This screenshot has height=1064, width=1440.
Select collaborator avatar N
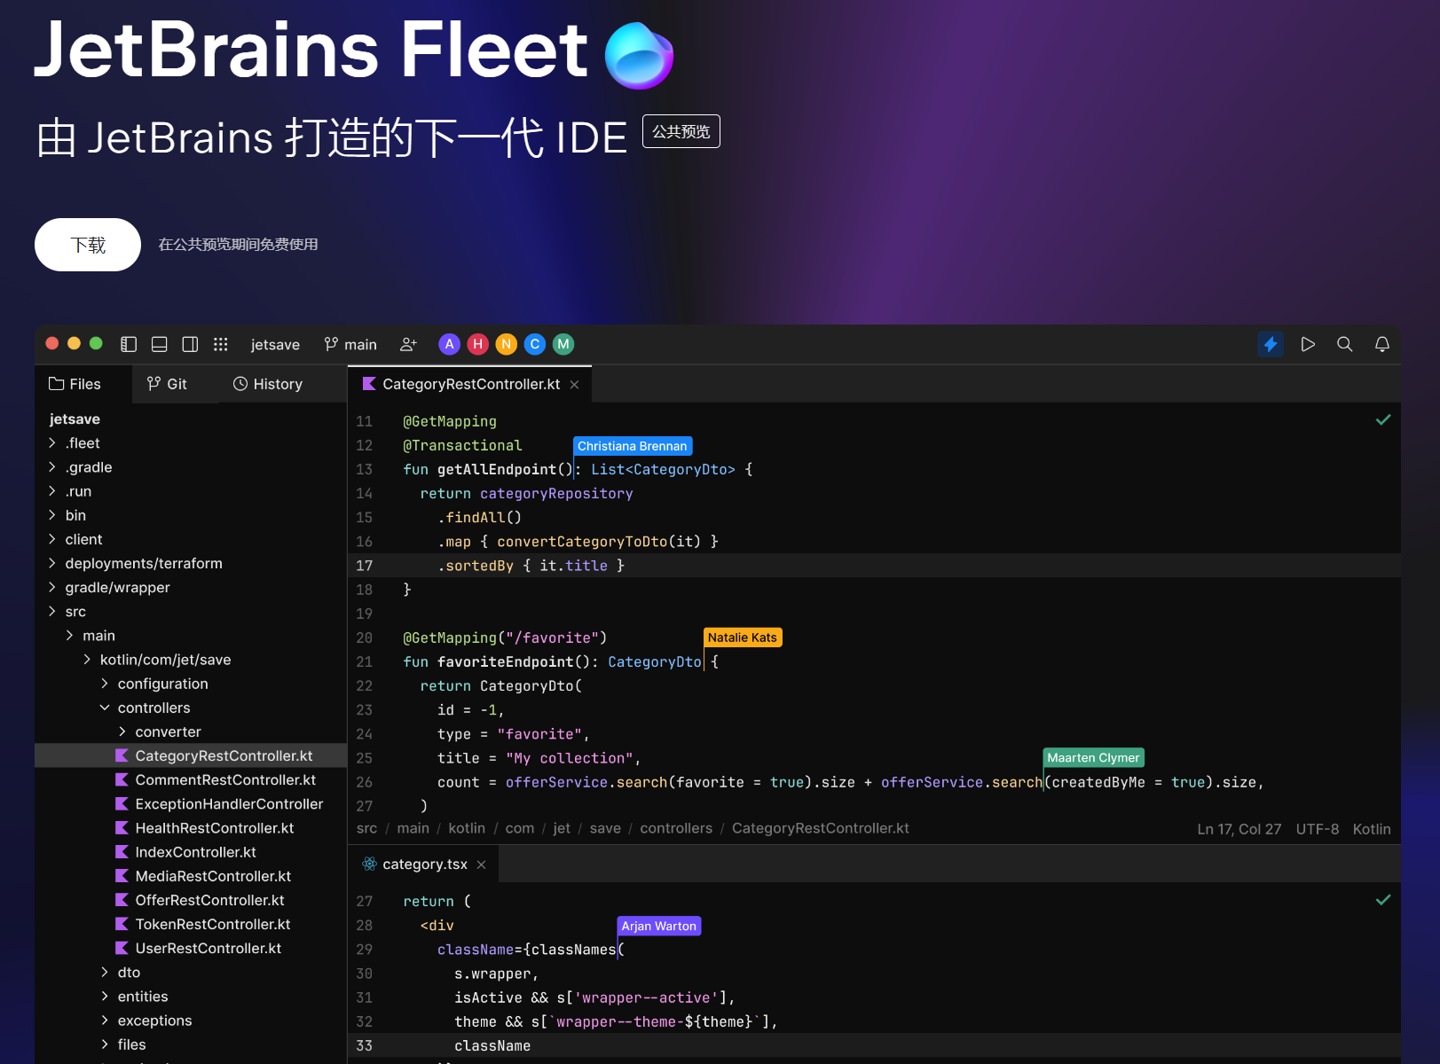pos(506,344)
